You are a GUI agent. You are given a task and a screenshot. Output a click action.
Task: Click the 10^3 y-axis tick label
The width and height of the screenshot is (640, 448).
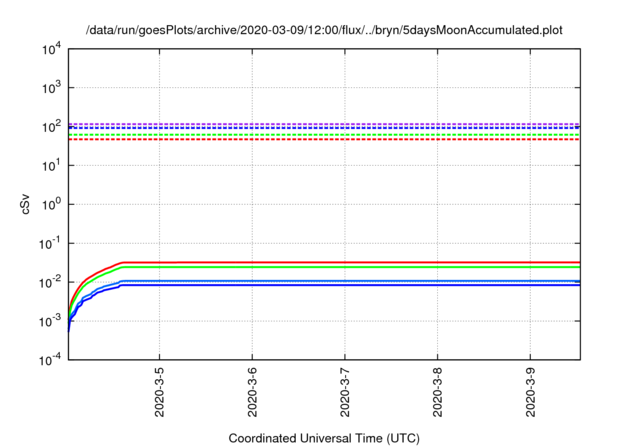pyautogui.click(x=51, y=87)
